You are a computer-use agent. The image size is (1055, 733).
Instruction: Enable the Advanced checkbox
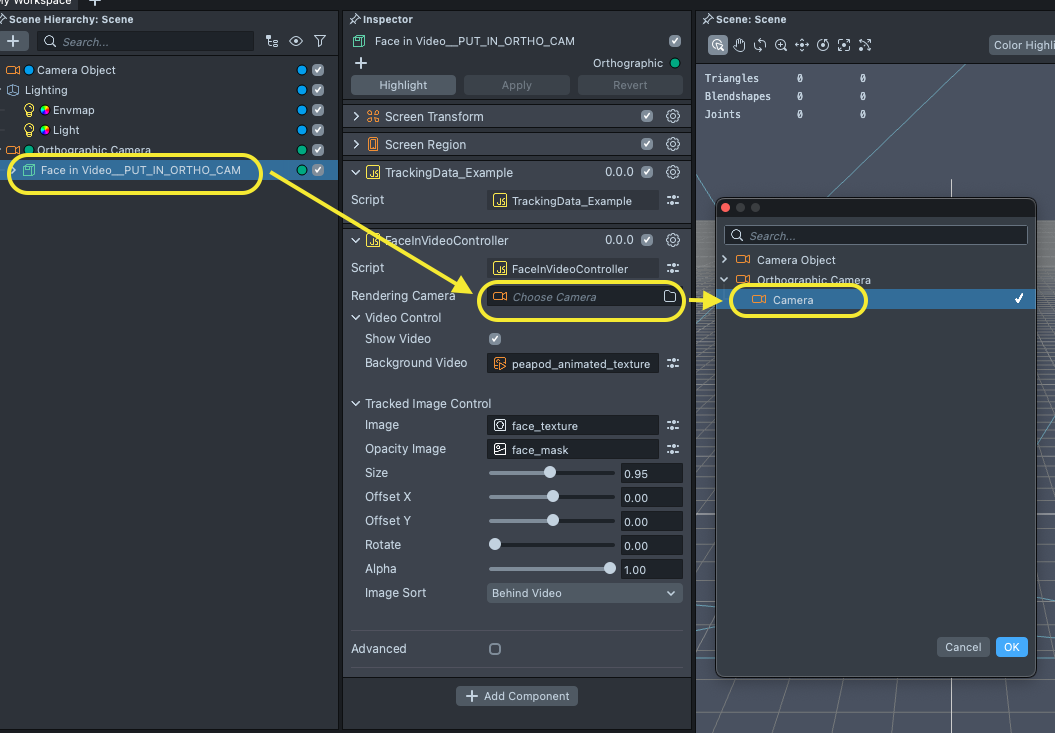pyautogui.click(x=495, y=649)
